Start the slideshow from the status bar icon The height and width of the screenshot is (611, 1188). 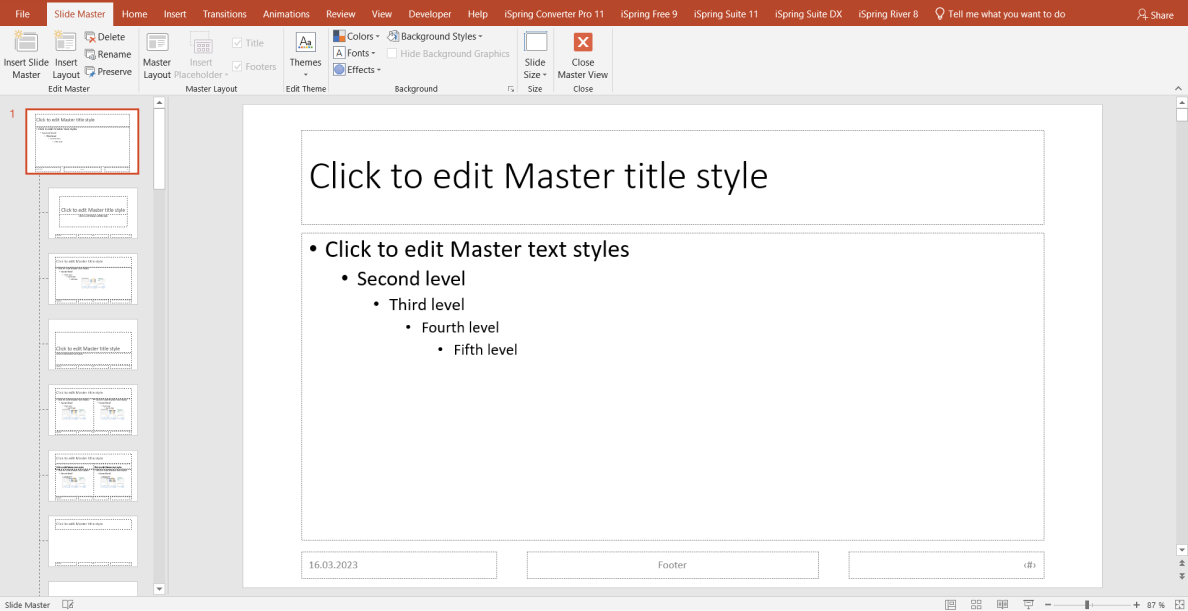click(1028, 604)
